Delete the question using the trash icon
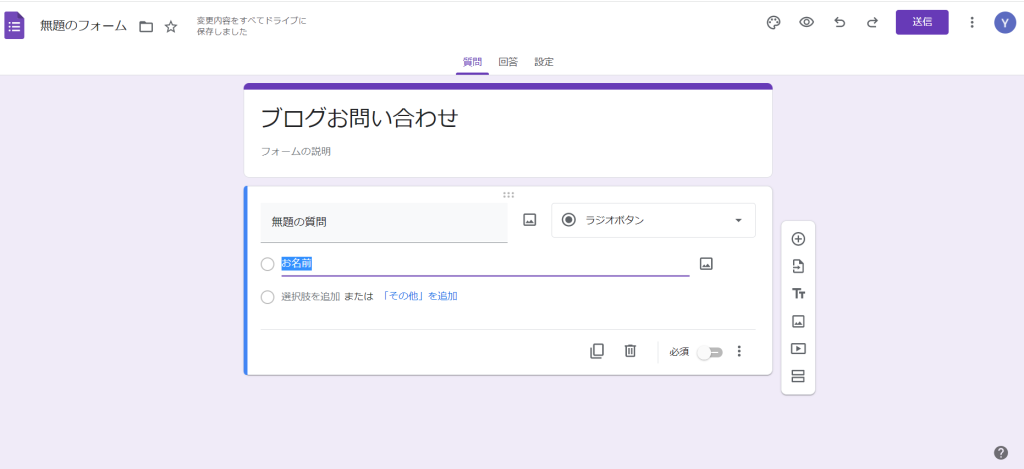Screen dimensions: 1024x469 click(x=630, y=351)
